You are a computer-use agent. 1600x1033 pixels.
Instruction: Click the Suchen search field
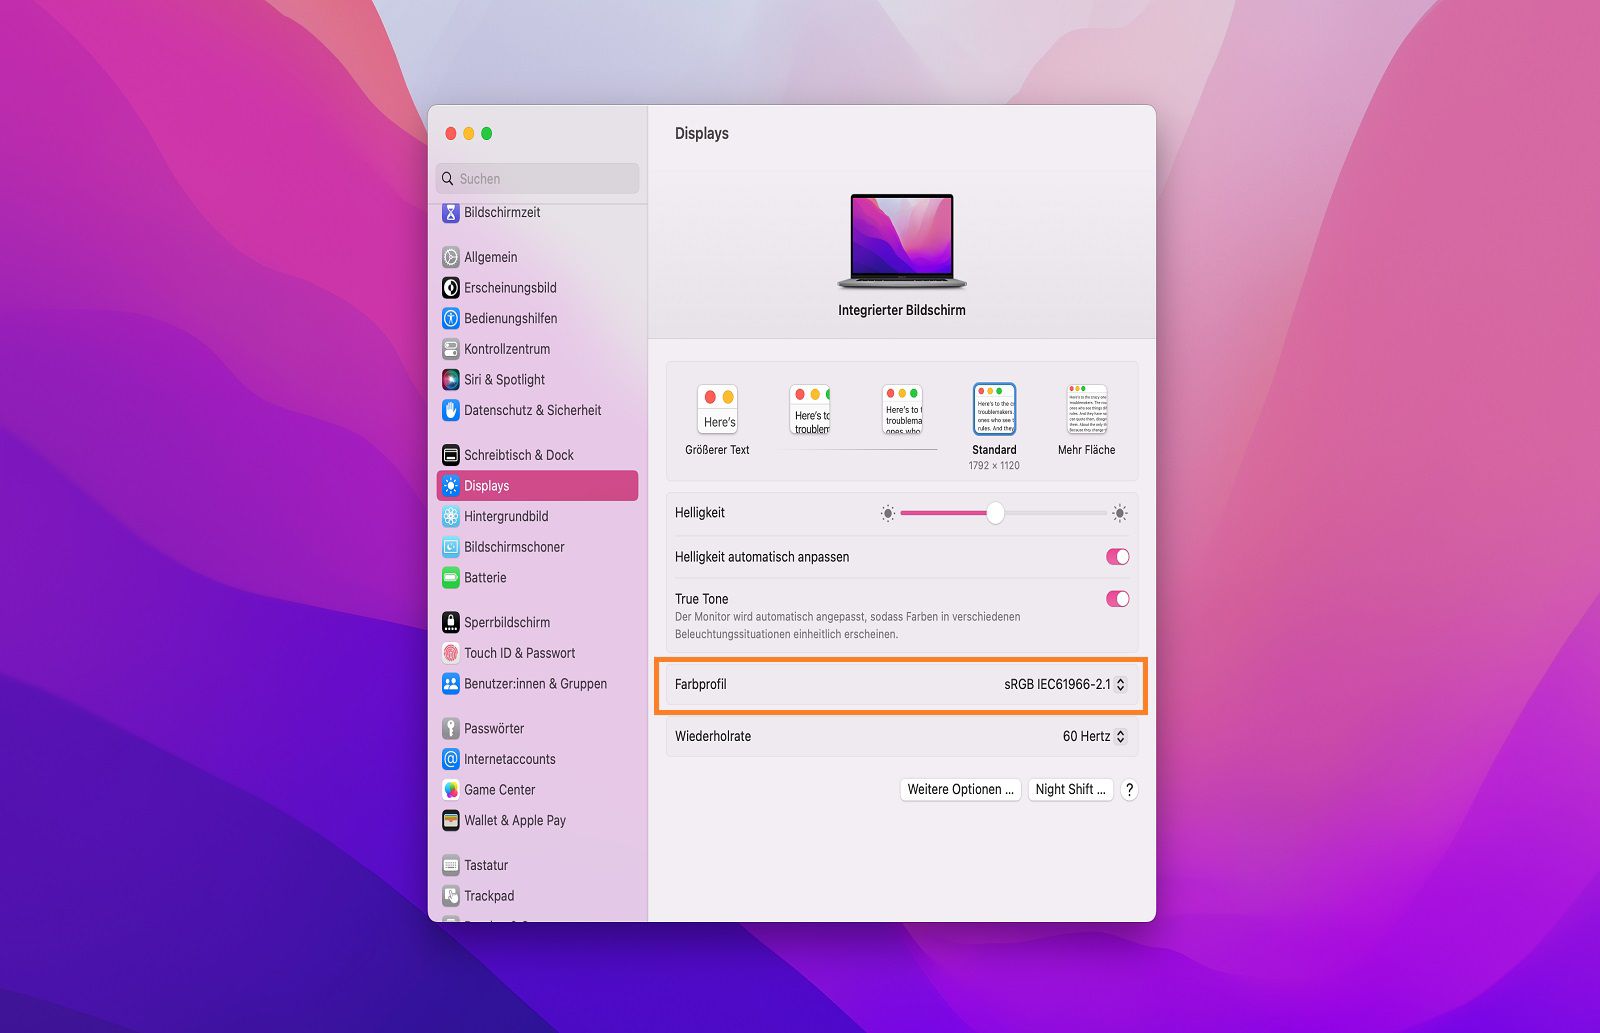538,179
